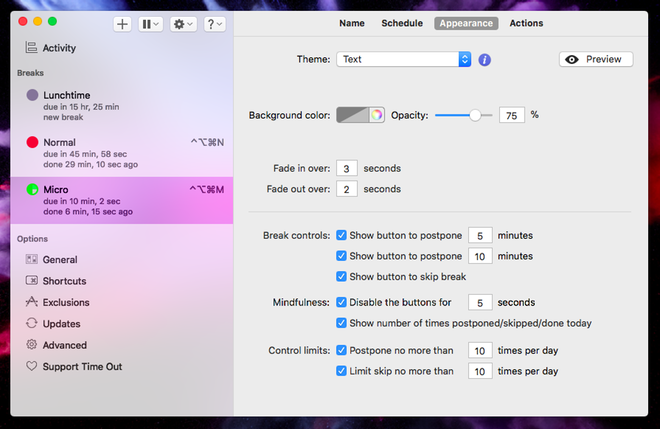This screenshot has height=429, width=660.
Task: Uncheck Disable the buttons for seconds
Action: (x=342, y=302)
